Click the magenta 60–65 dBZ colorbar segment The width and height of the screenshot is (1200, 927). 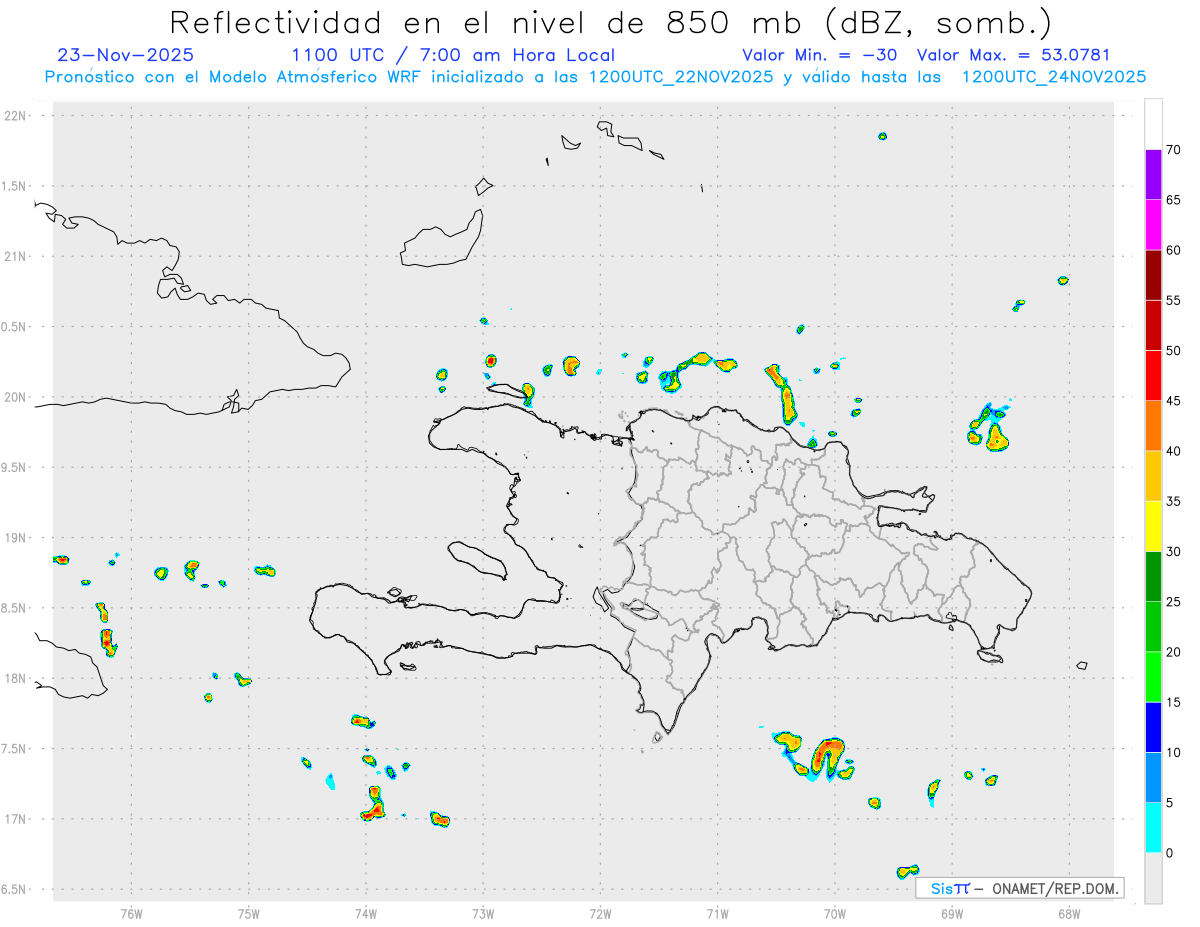[1153, 225]
